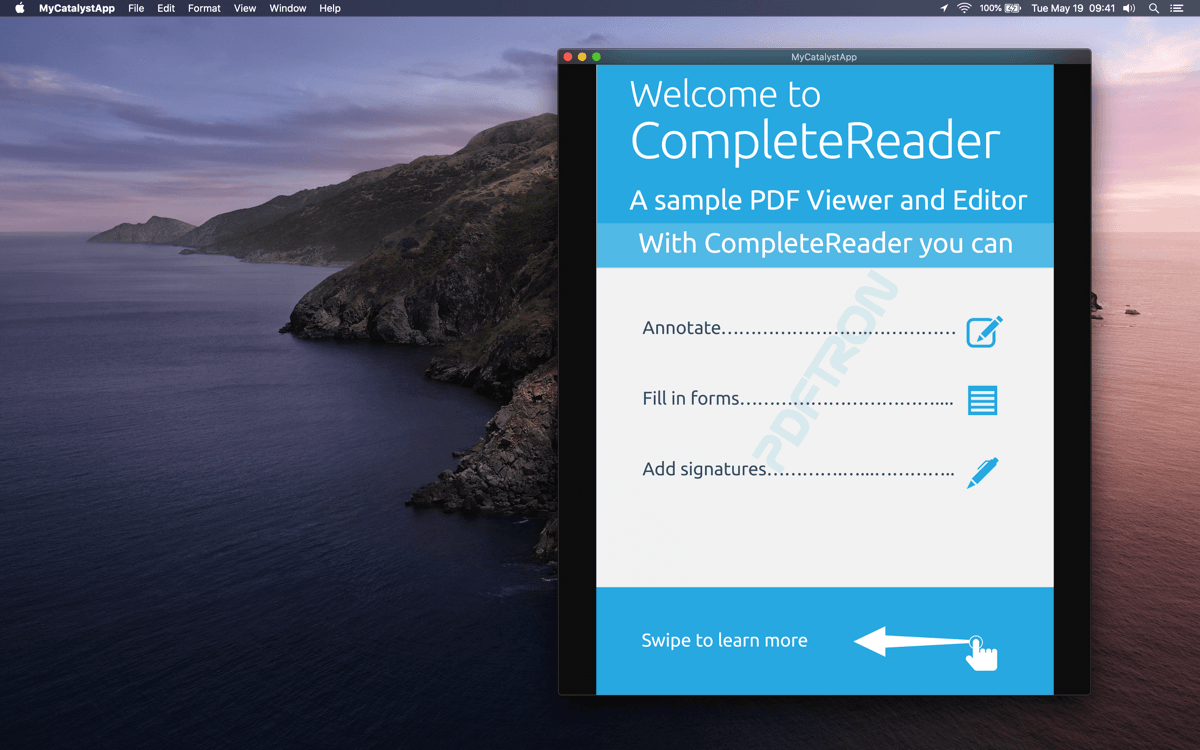
Task: Open the Format menu
Action: pos(203,8)
